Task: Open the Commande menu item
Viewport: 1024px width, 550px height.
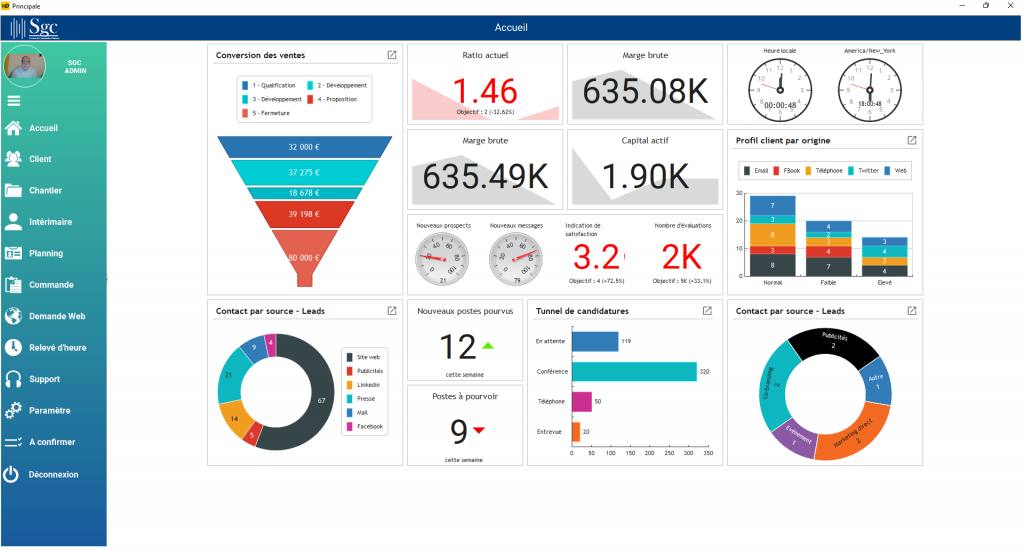Action: (x=51, y=285)
